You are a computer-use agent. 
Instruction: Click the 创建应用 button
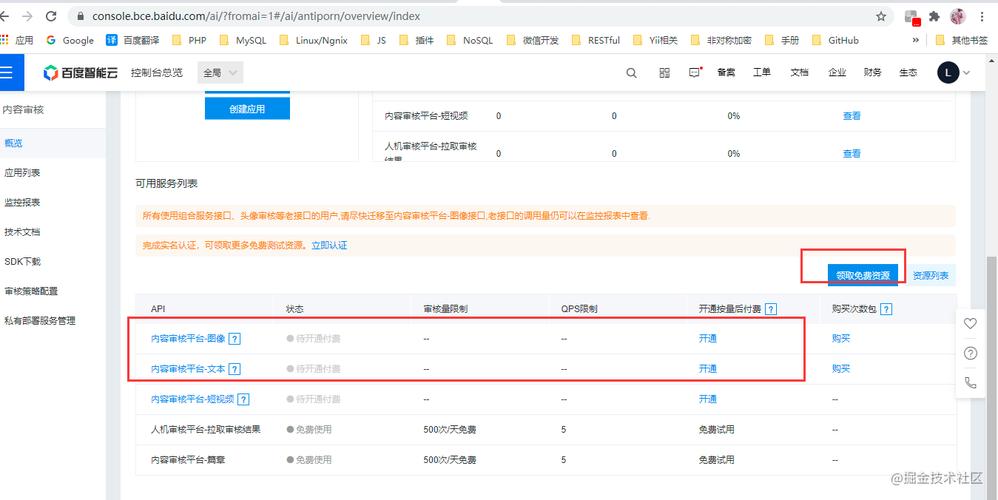pyautogui.click(x=247, y=109)
